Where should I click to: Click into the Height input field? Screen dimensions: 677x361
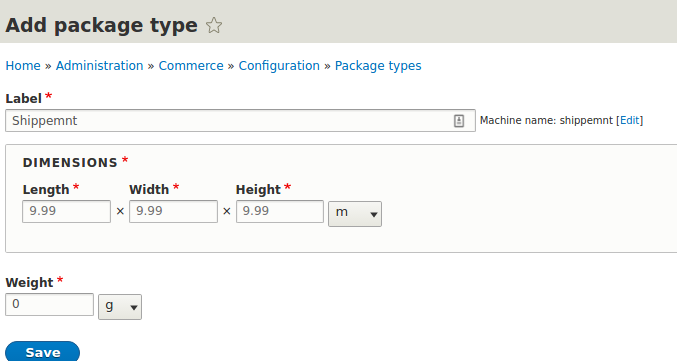tap(280, 211)
